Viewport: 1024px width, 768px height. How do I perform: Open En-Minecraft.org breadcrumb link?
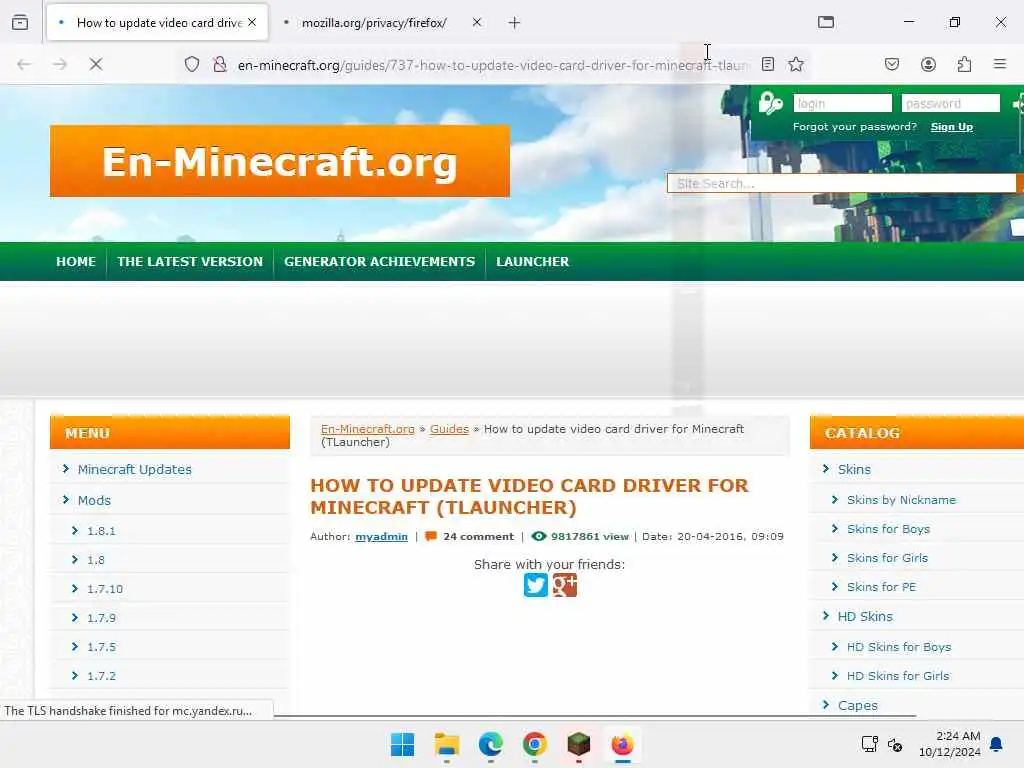368,429
